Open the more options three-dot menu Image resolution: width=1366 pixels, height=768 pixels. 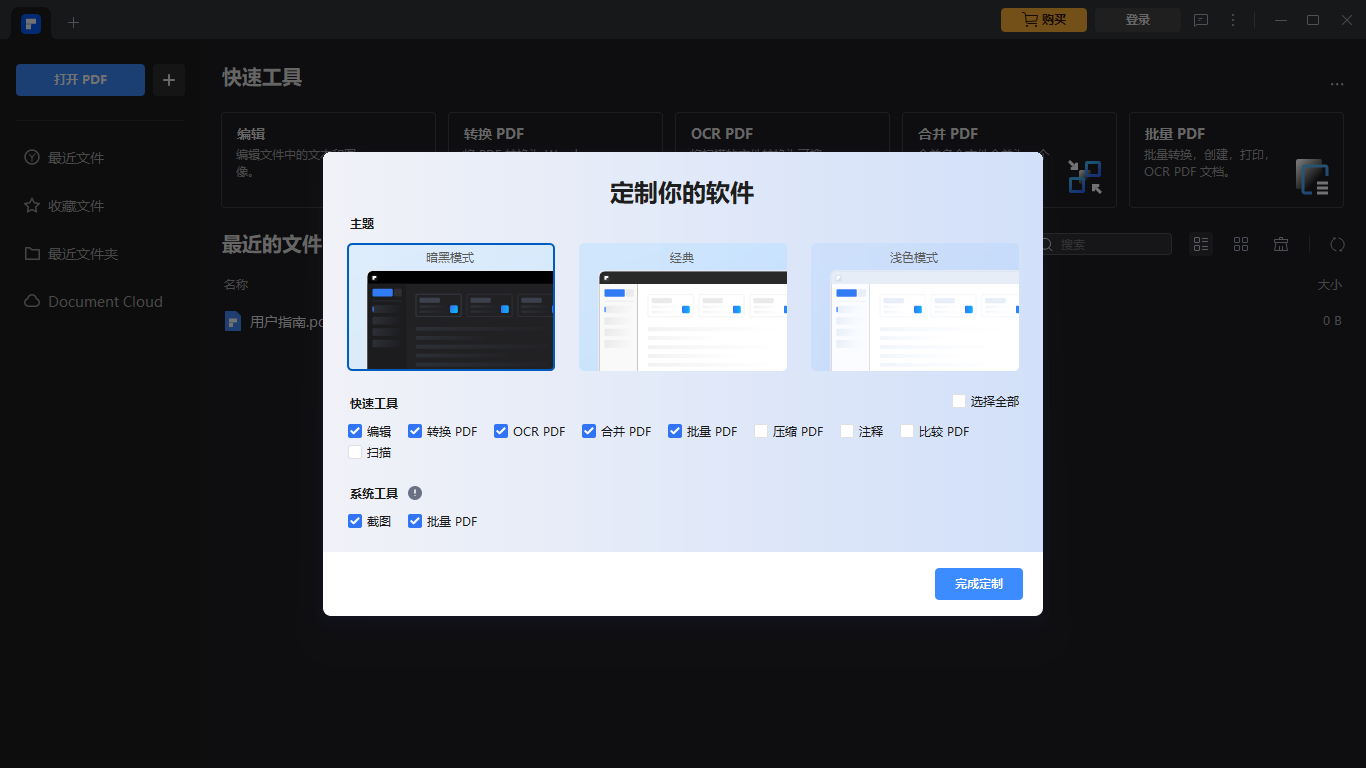(1233, 19)
